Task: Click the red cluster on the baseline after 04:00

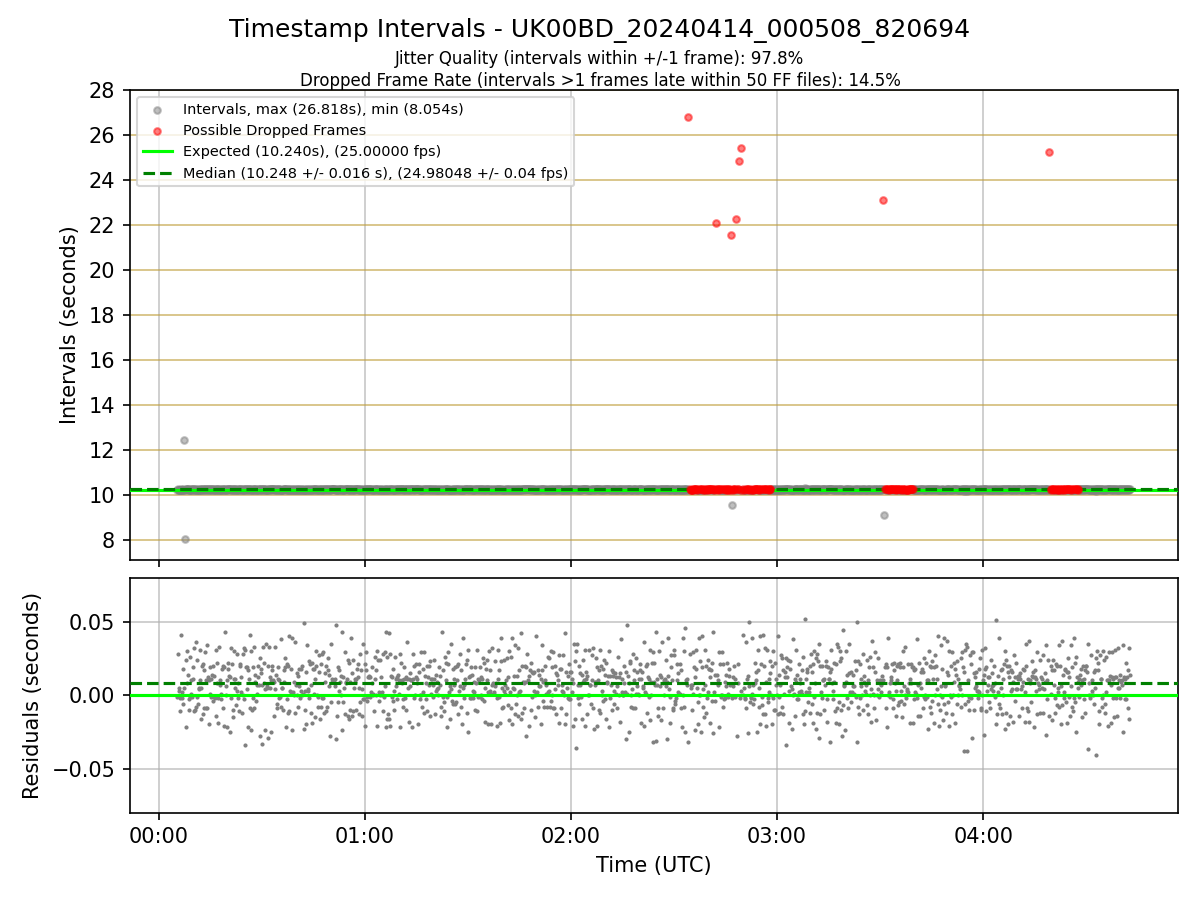Action: pyautogui.click(x=1065, y=490)
